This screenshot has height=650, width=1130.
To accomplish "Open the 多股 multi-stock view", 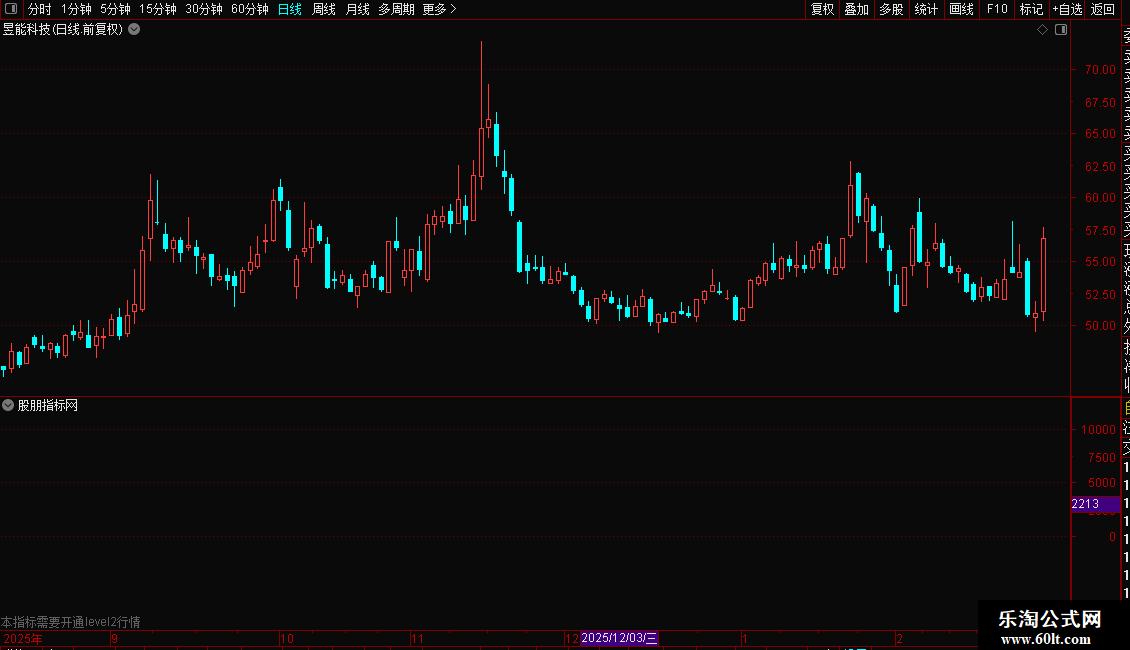I will (x=891, y=9).
